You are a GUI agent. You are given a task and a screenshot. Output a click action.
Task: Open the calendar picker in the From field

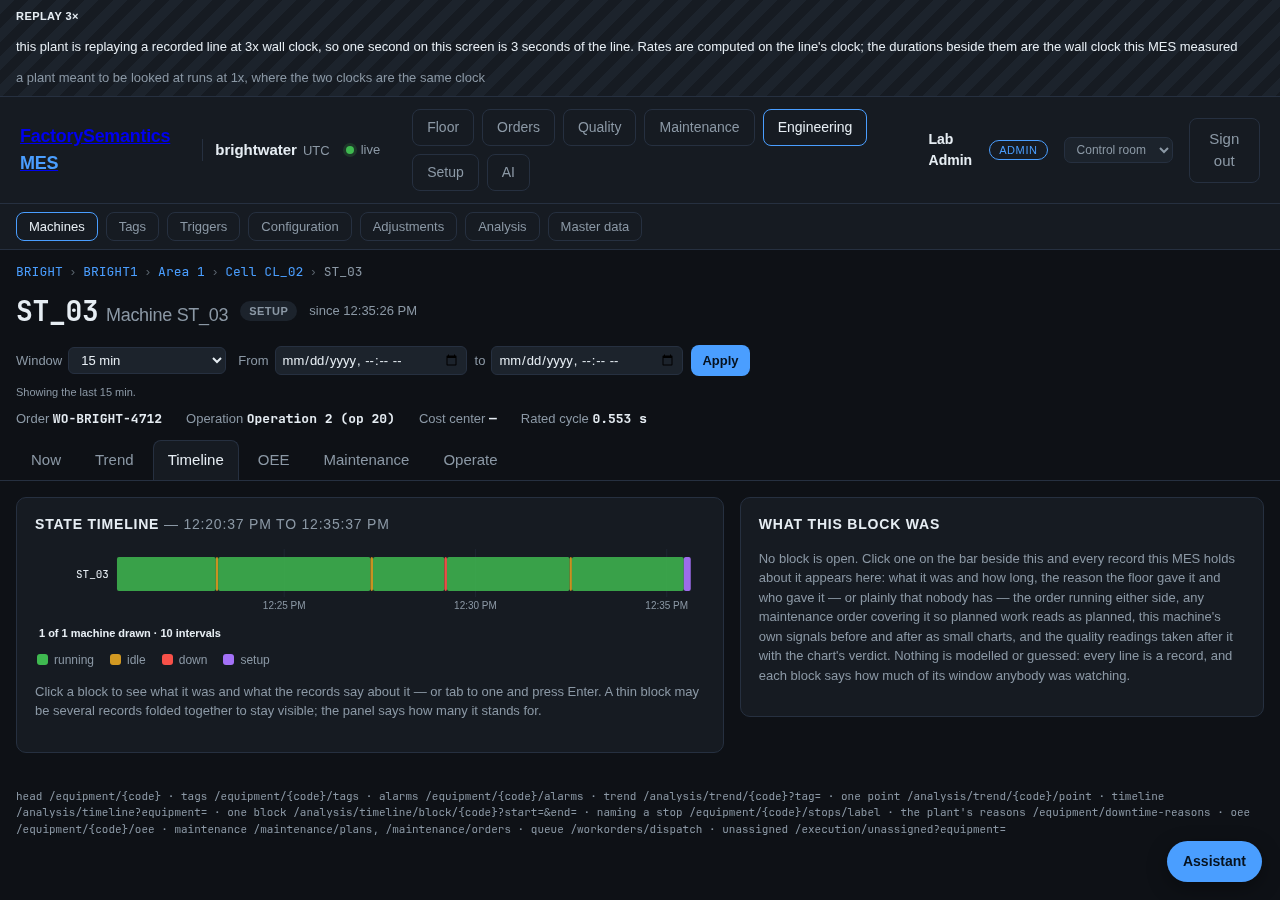[x=451, y=360]
